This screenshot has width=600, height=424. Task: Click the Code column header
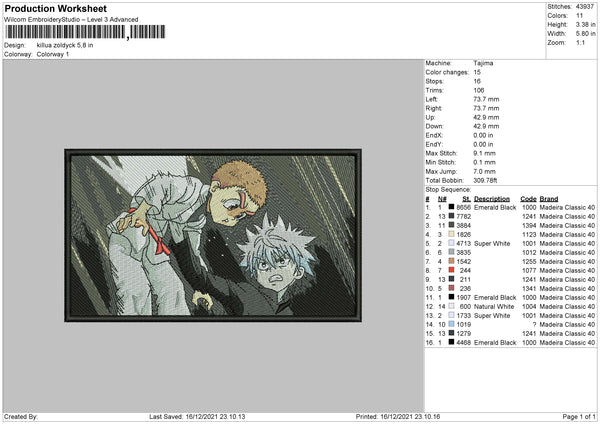tap(528, 199)
